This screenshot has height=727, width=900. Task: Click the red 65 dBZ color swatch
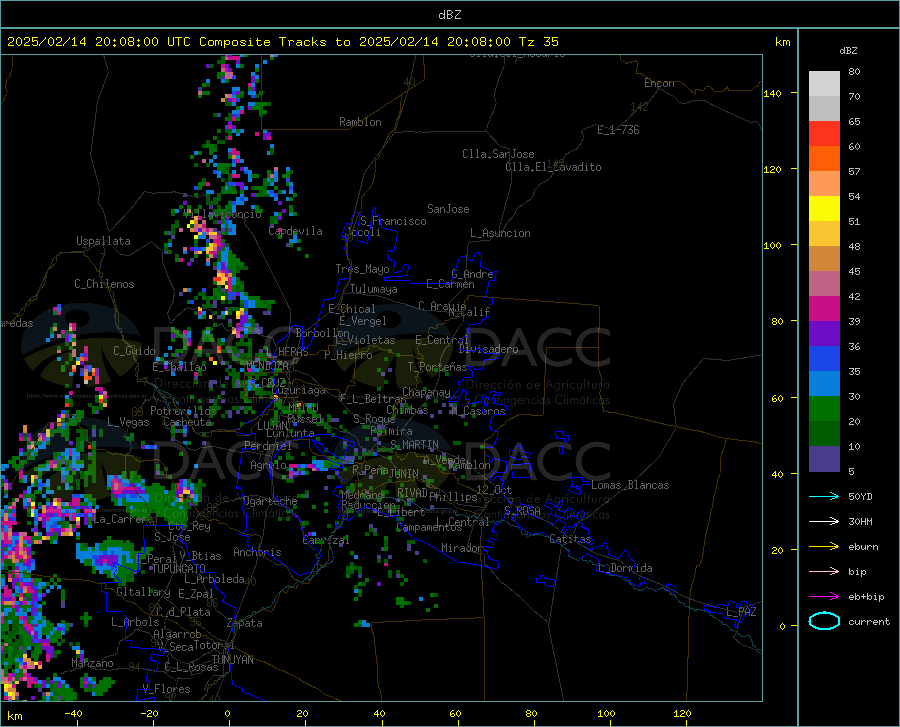[824, 134]
